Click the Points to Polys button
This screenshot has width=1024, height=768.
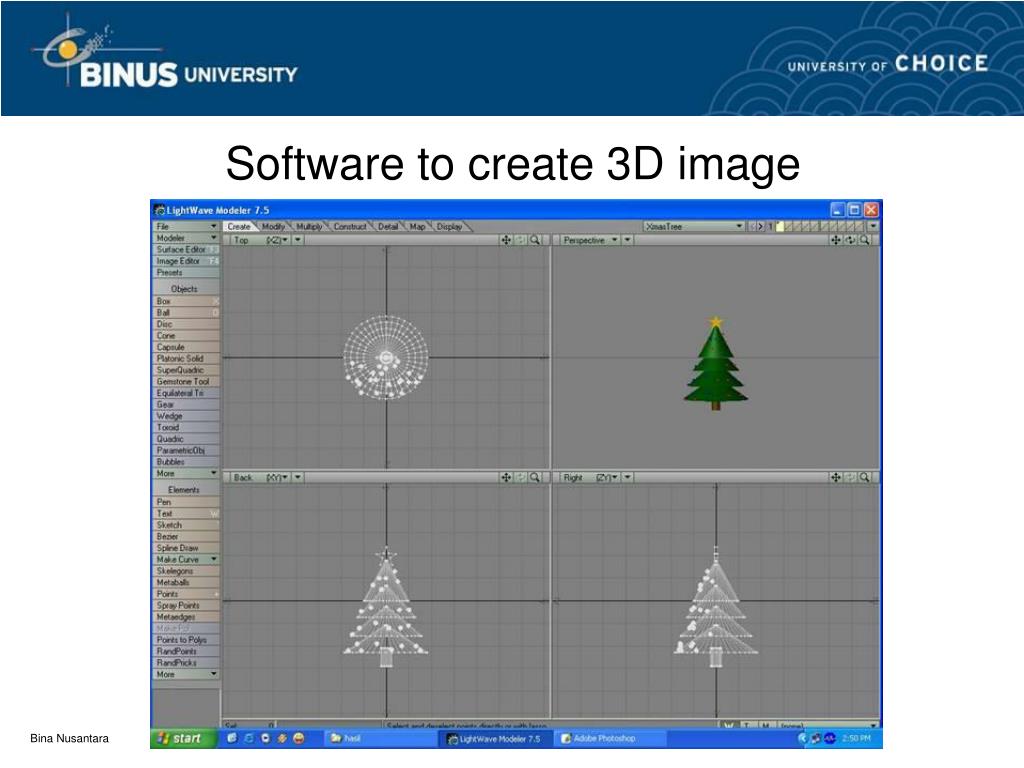pyautogui.click(x=186, y=640)
